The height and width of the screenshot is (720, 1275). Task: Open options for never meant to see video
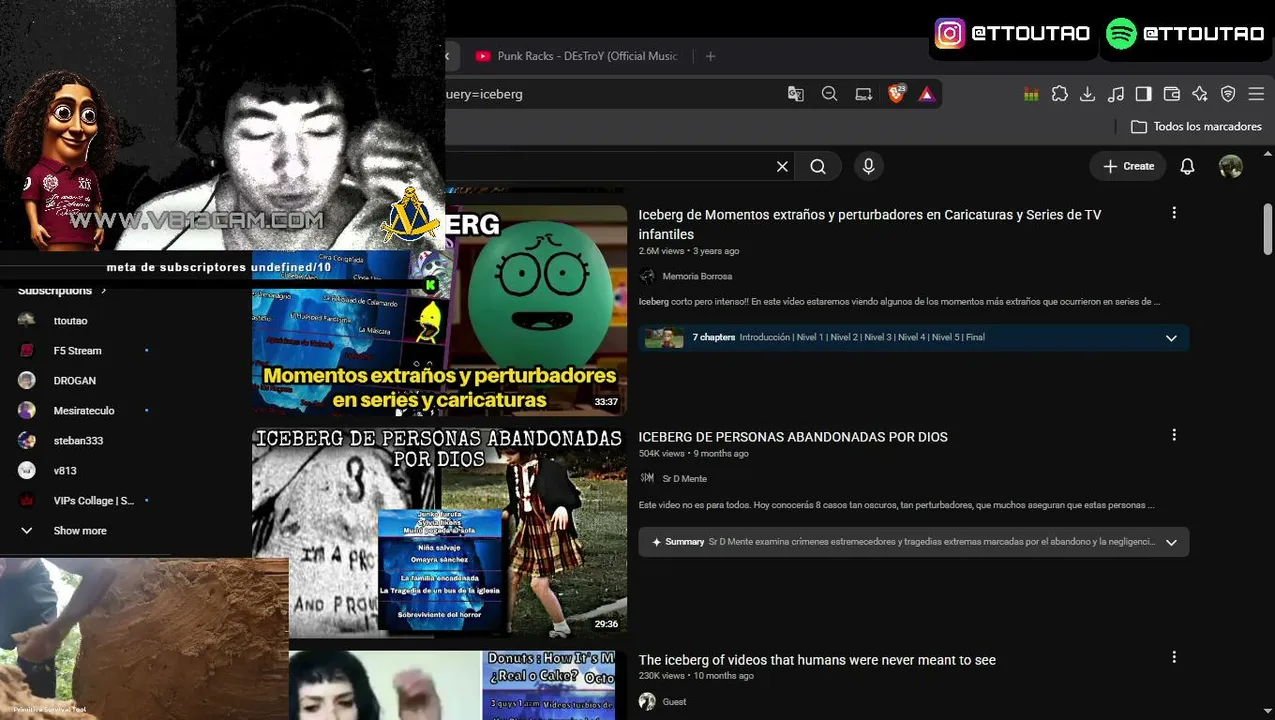pyautogui.click(x=1174, y=657)
